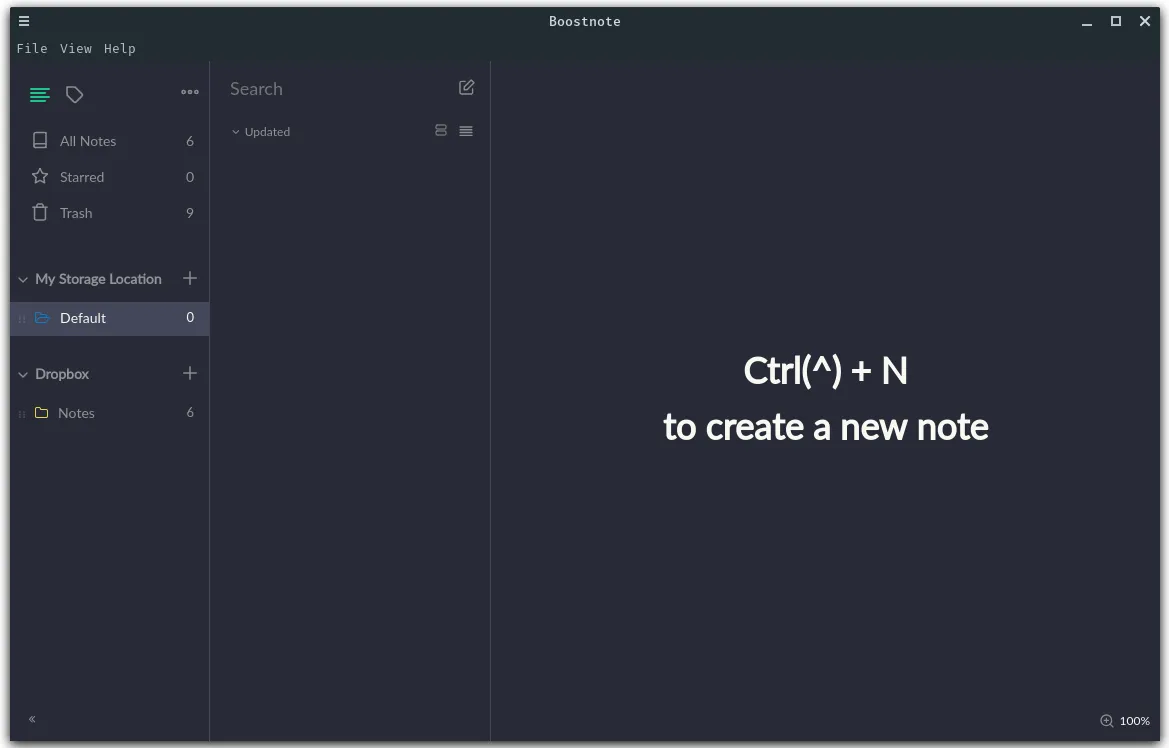Click the Starred star icon
This screenshot has width=1169, height=748.
click(40, 176)
